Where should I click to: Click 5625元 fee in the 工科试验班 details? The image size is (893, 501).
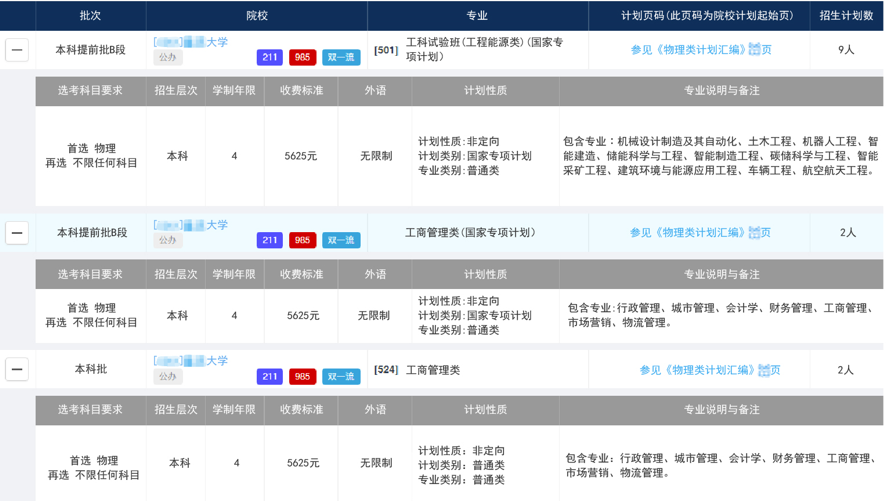pyautogui.click(x=301, y=156)
